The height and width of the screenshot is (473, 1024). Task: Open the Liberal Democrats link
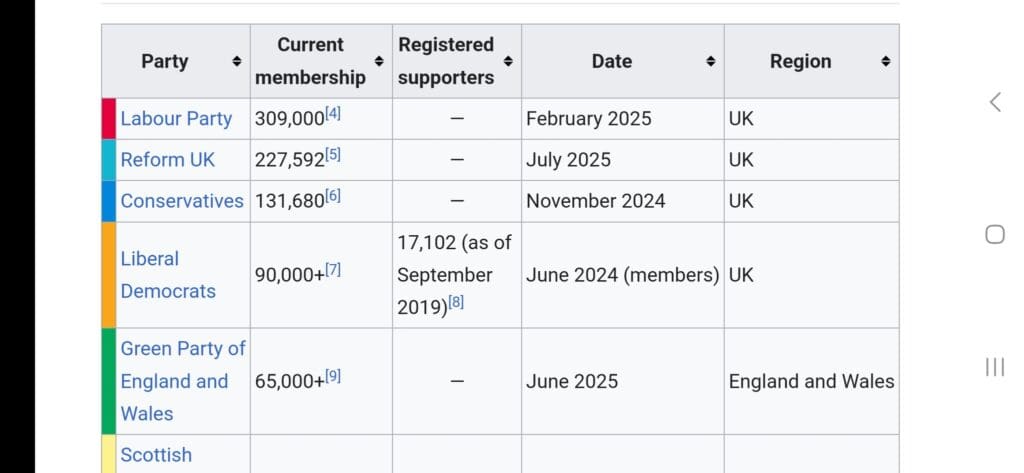(167, 274)
